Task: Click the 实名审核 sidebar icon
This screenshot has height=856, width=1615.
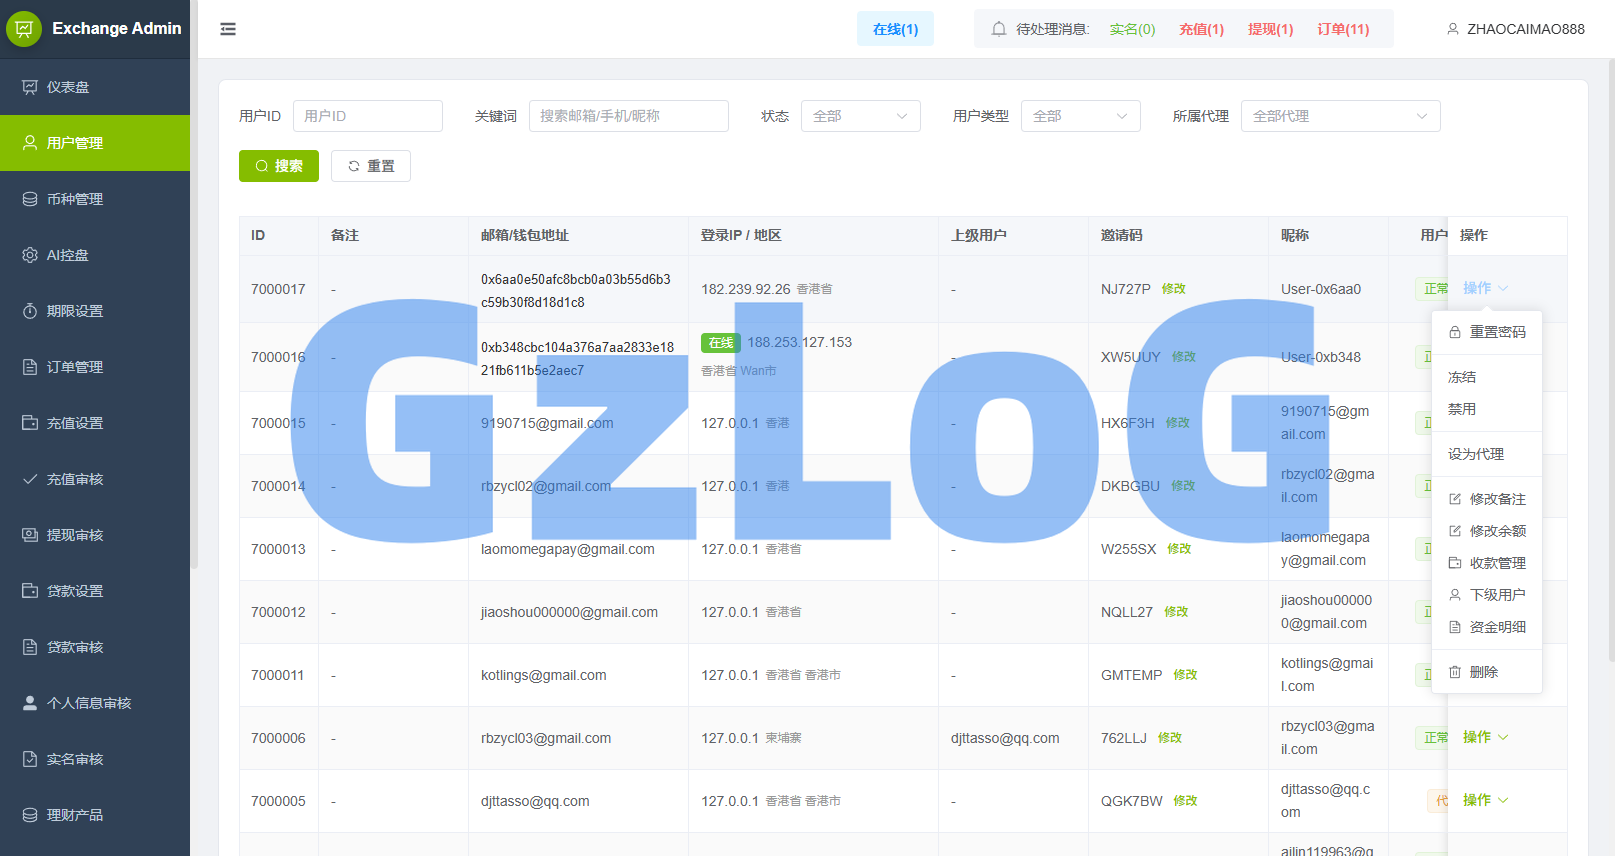Action: (30, 759)
